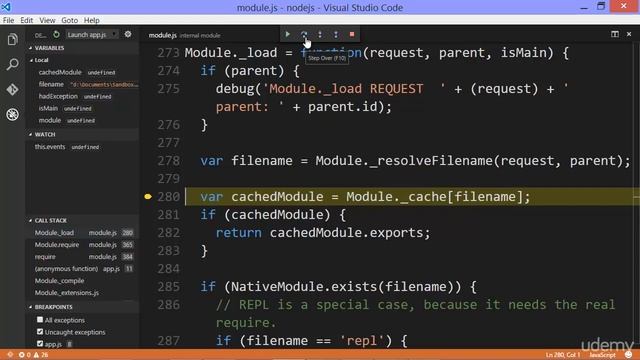Click the Step Out debug button

pos(336,34)
